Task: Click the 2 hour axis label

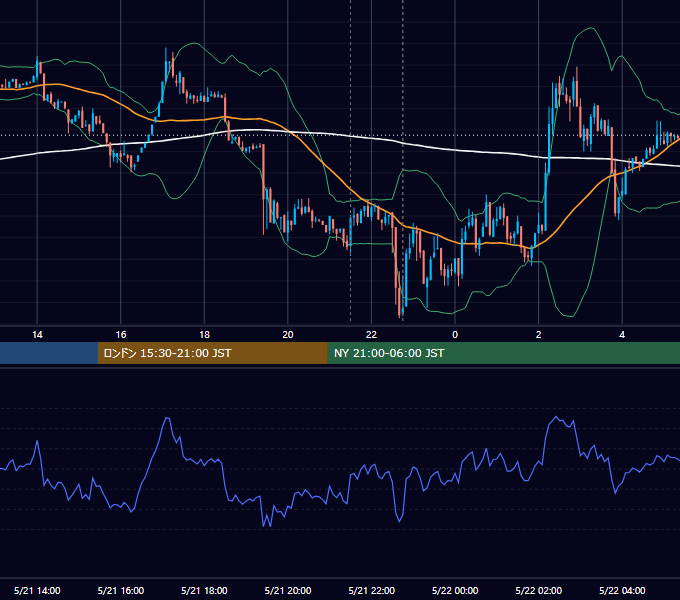Action: 539,335
